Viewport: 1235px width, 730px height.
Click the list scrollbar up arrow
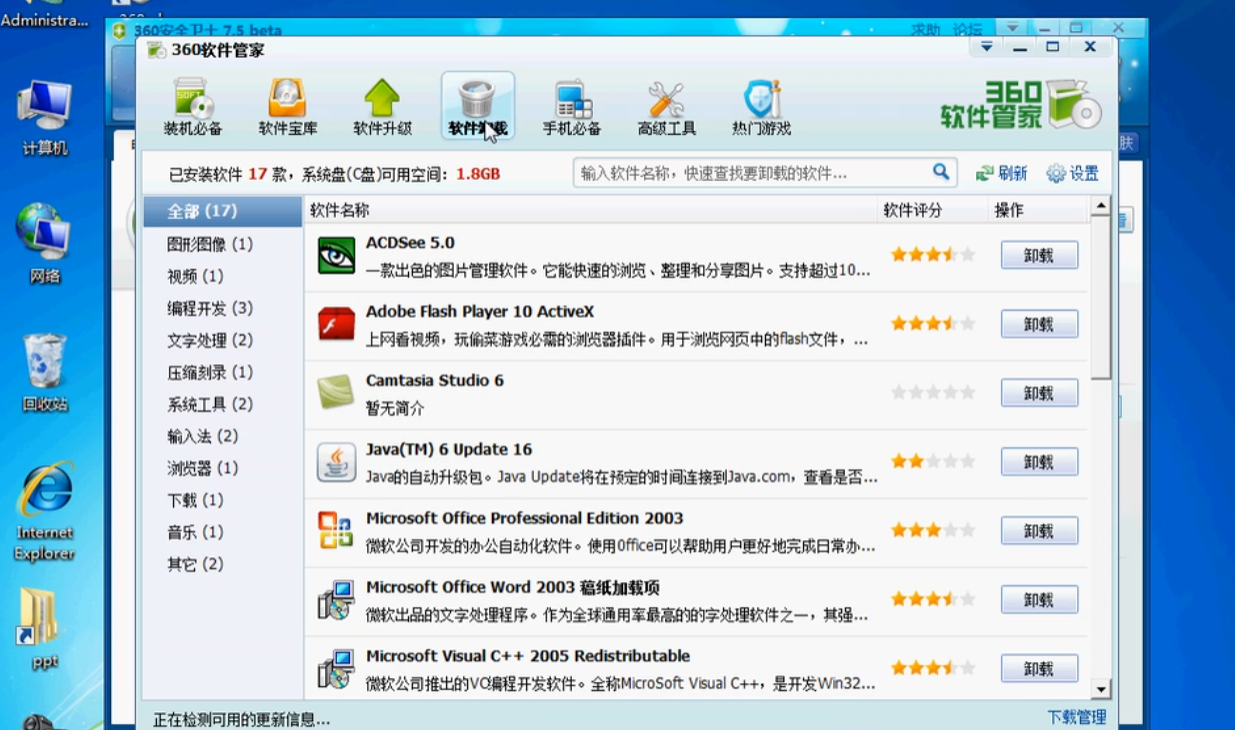click(1101, 207)
